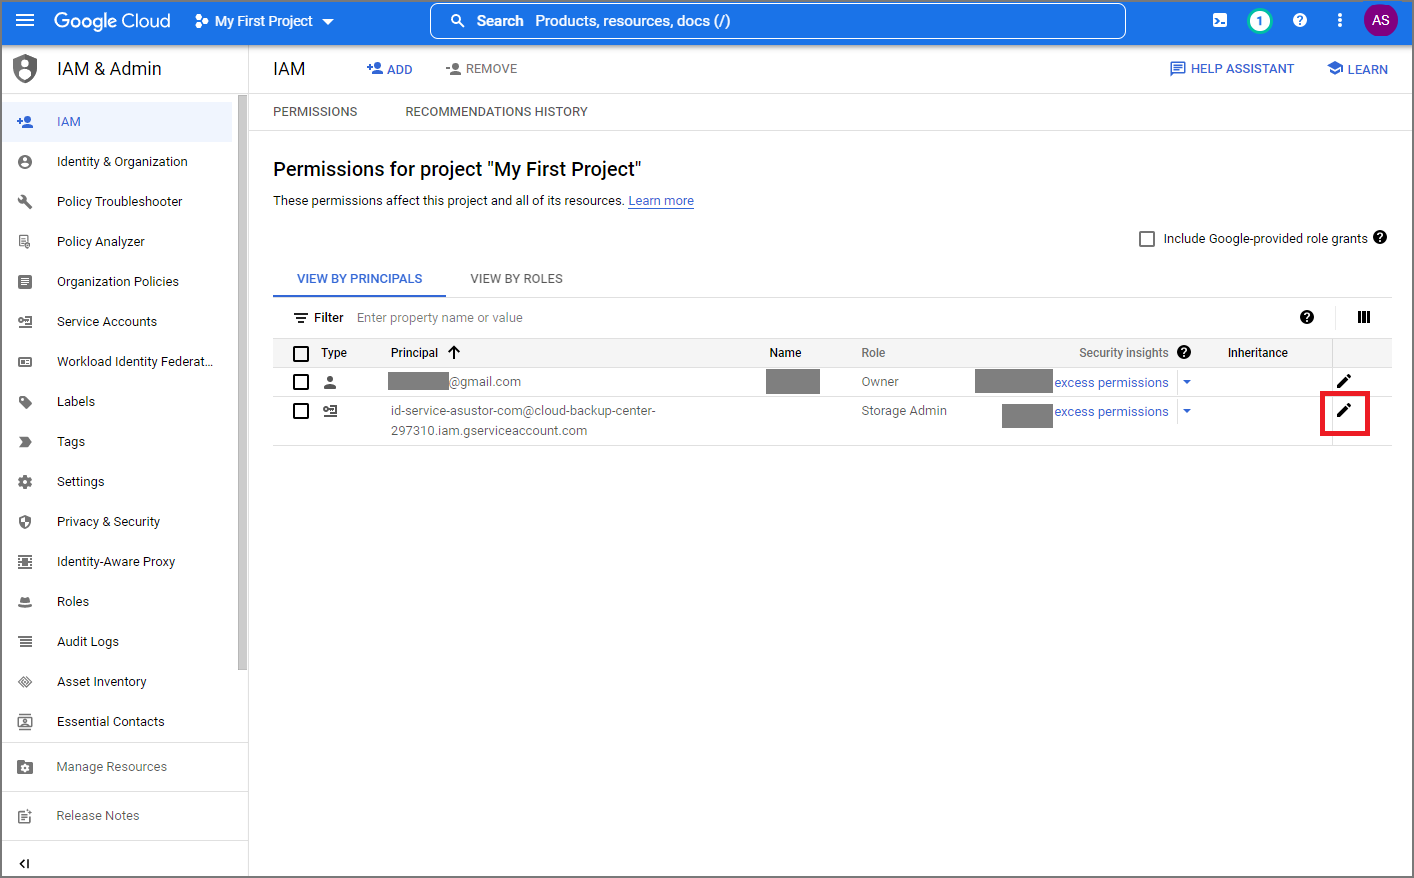
Task: Sort by Principal column arrow
Action: tap(454, 352)
